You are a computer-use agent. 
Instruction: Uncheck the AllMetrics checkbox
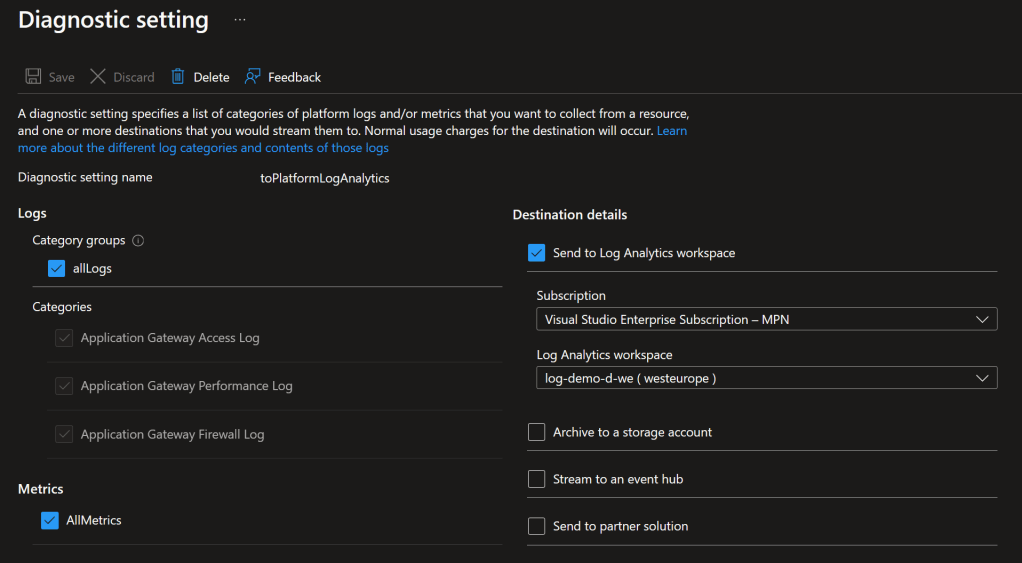coord(50,520)
